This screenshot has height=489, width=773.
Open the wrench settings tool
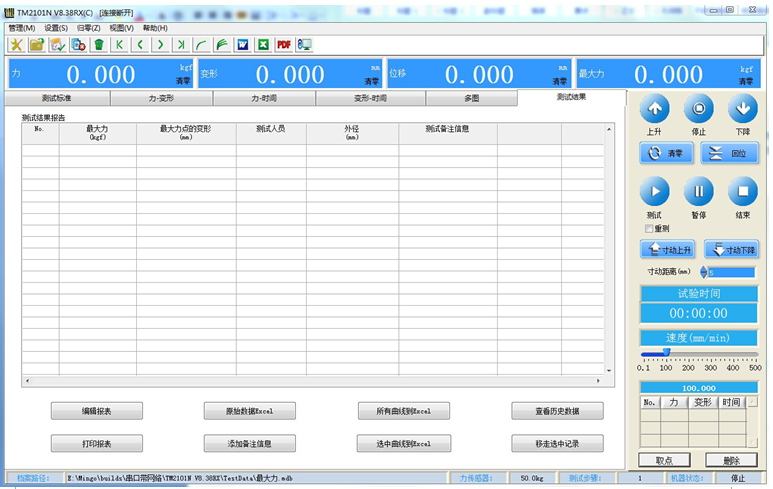(x=17, y=45)
